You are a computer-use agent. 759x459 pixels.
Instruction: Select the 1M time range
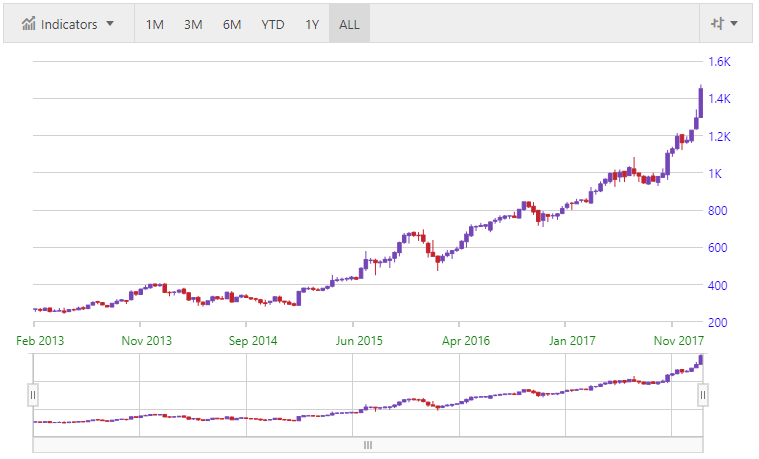(x=155, y=24)
